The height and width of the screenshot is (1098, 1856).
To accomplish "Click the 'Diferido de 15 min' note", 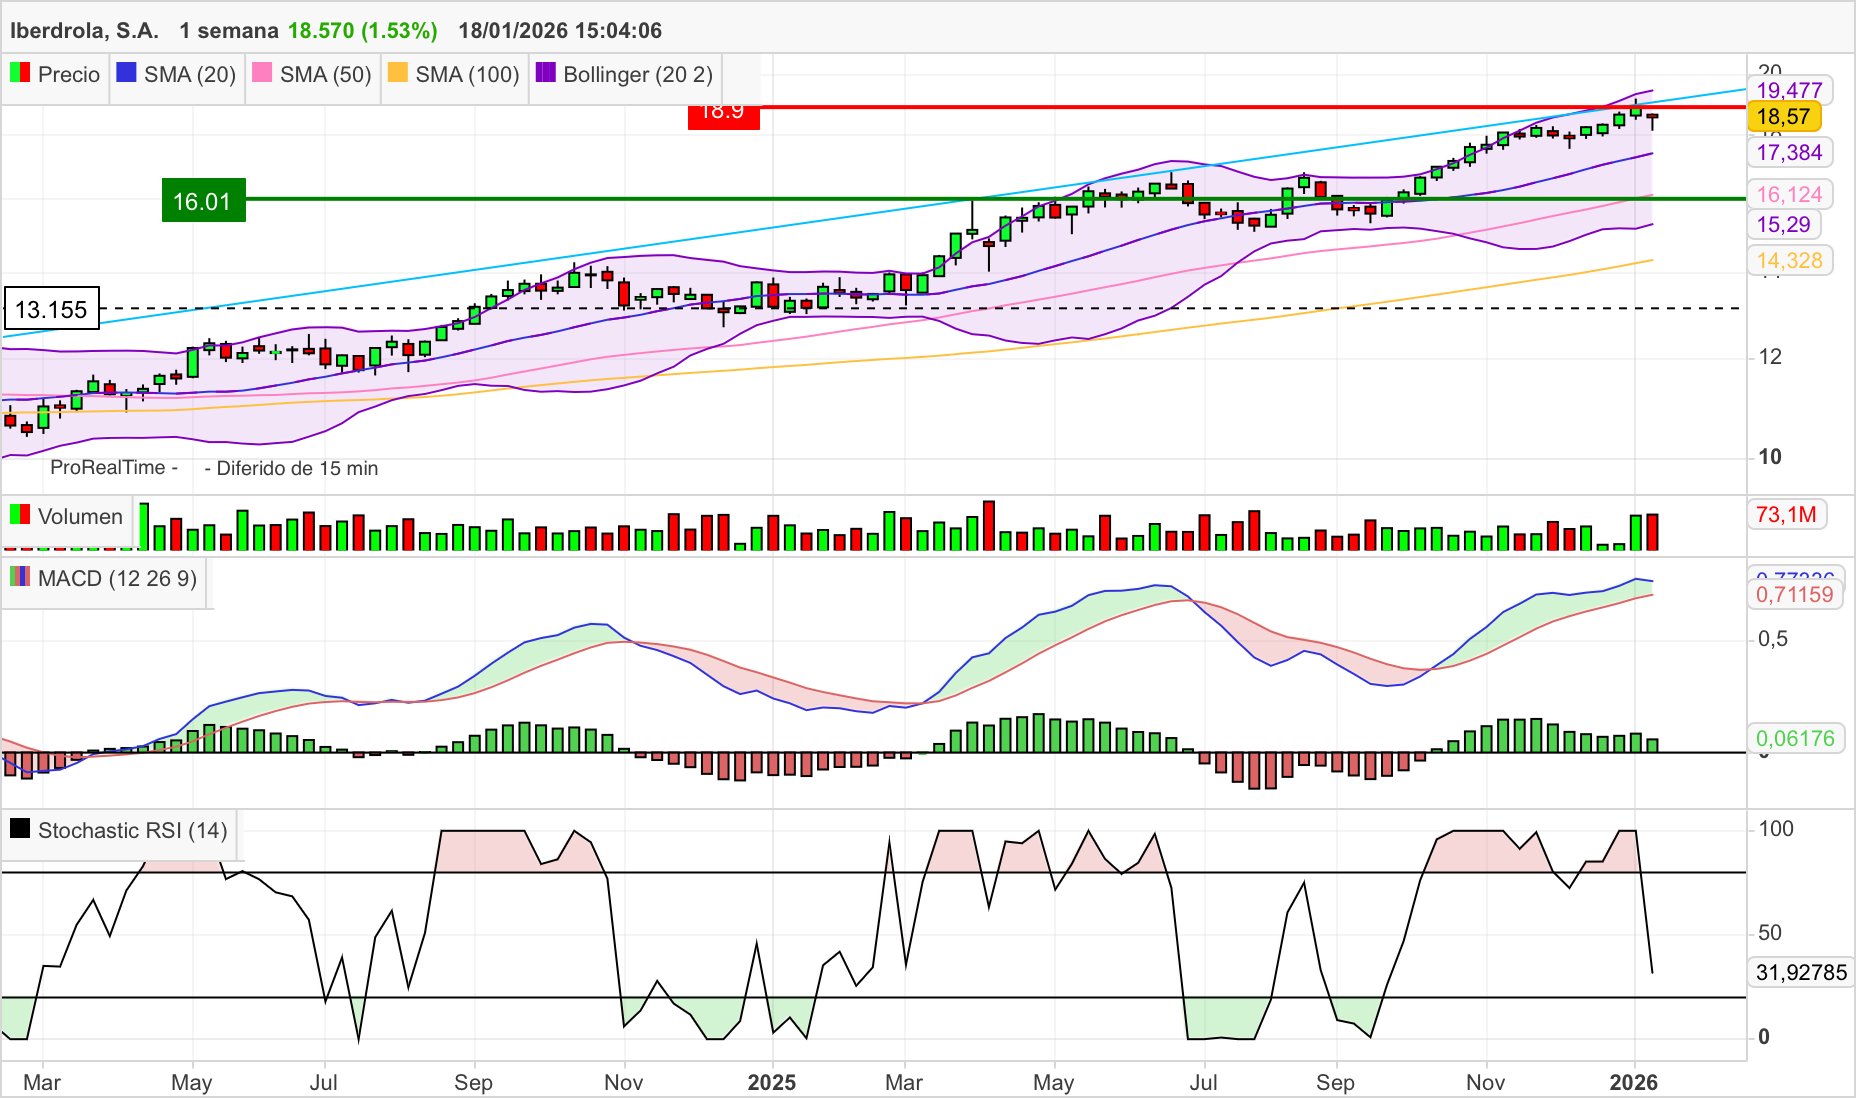I will pos(297,469).
